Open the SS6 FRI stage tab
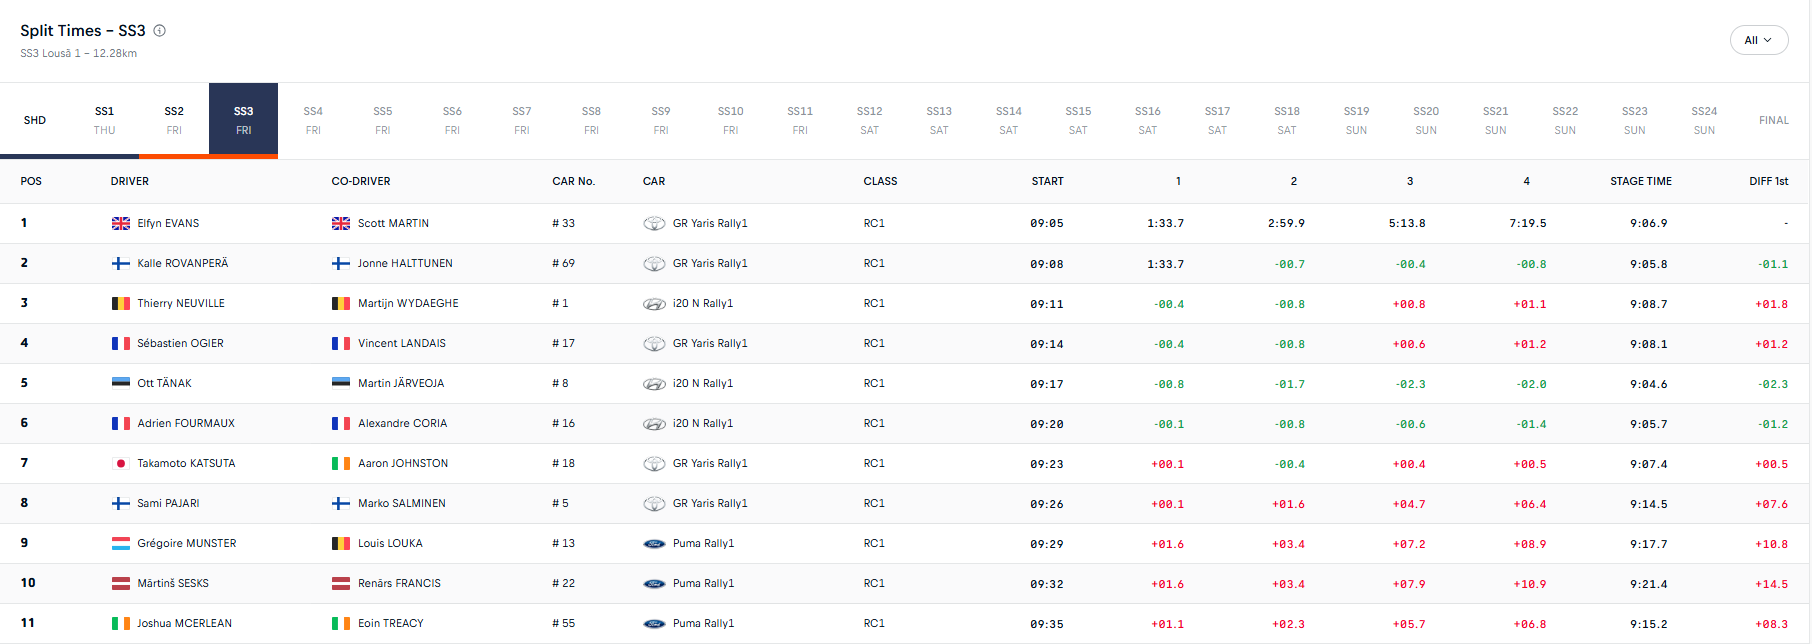The image size is (1812, 644). (x=452, y=120)
